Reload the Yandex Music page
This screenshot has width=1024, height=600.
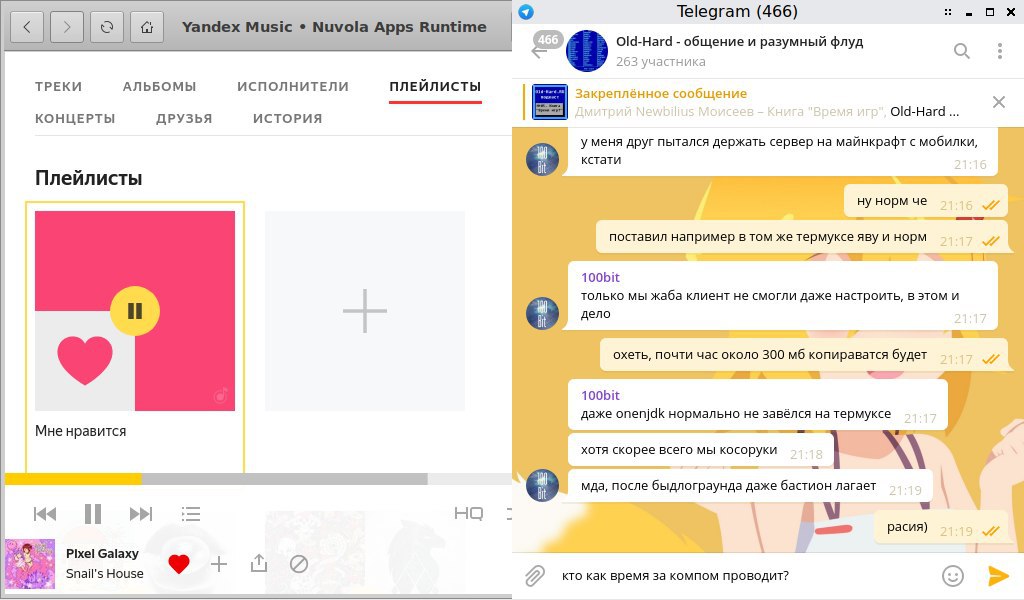pyautogui.click(x=107, y=27)
